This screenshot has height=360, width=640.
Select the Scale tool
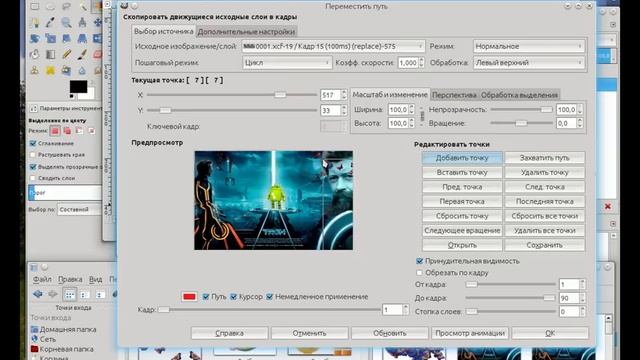point(50,38)
